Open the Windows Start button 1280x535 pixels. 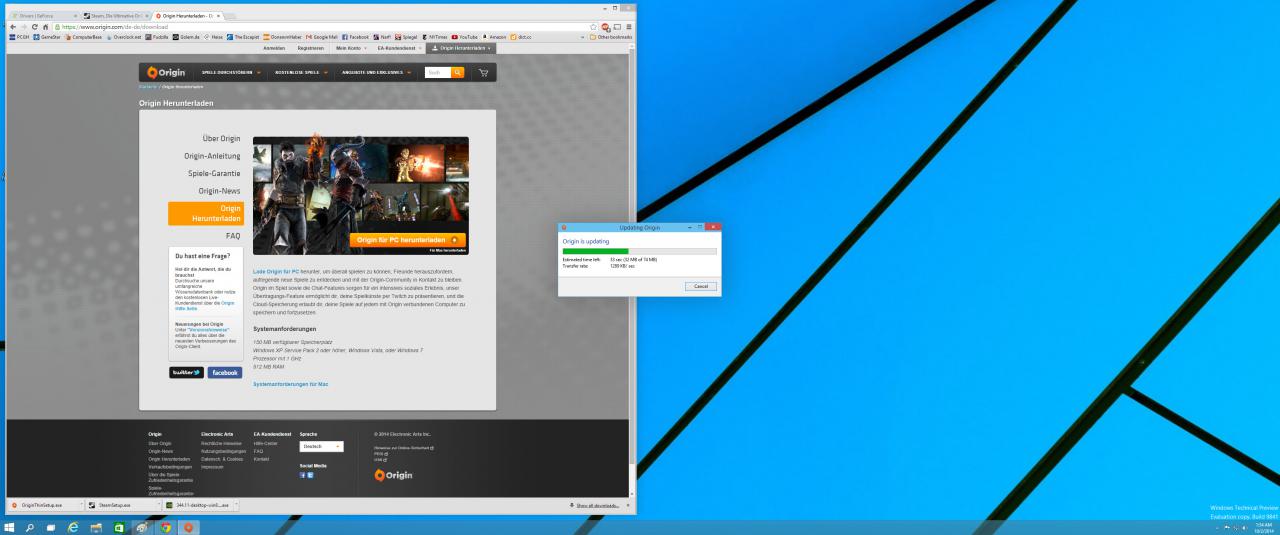(x=10, y=527)
